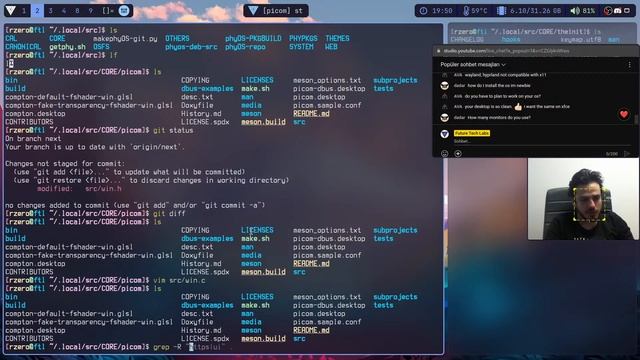This screenshot has height=360, width=640.
Task: Open the emoji picker in the chat
Action: (x=444, y=153)
